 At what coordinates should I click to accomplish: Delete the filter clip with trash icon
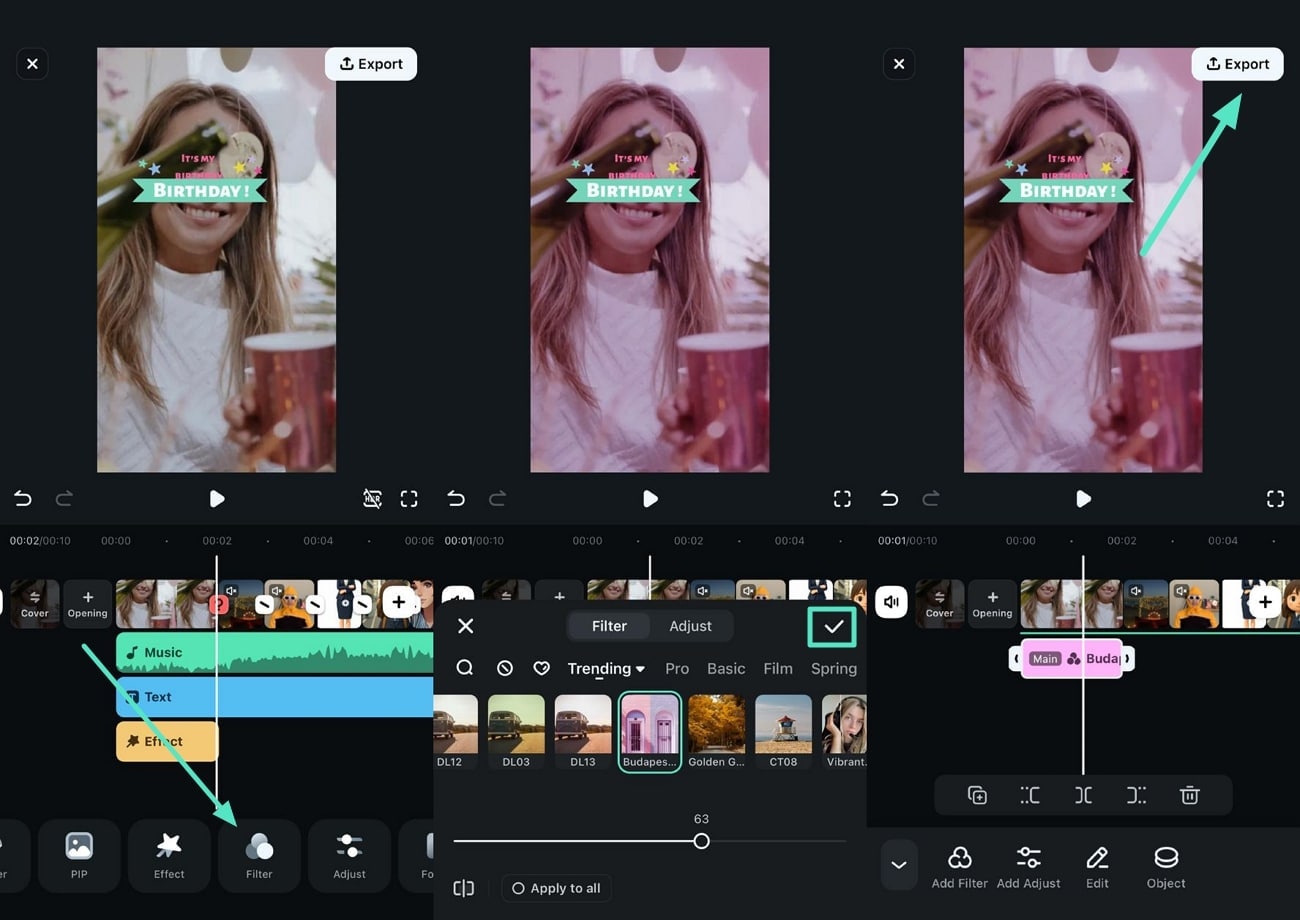1189,795
